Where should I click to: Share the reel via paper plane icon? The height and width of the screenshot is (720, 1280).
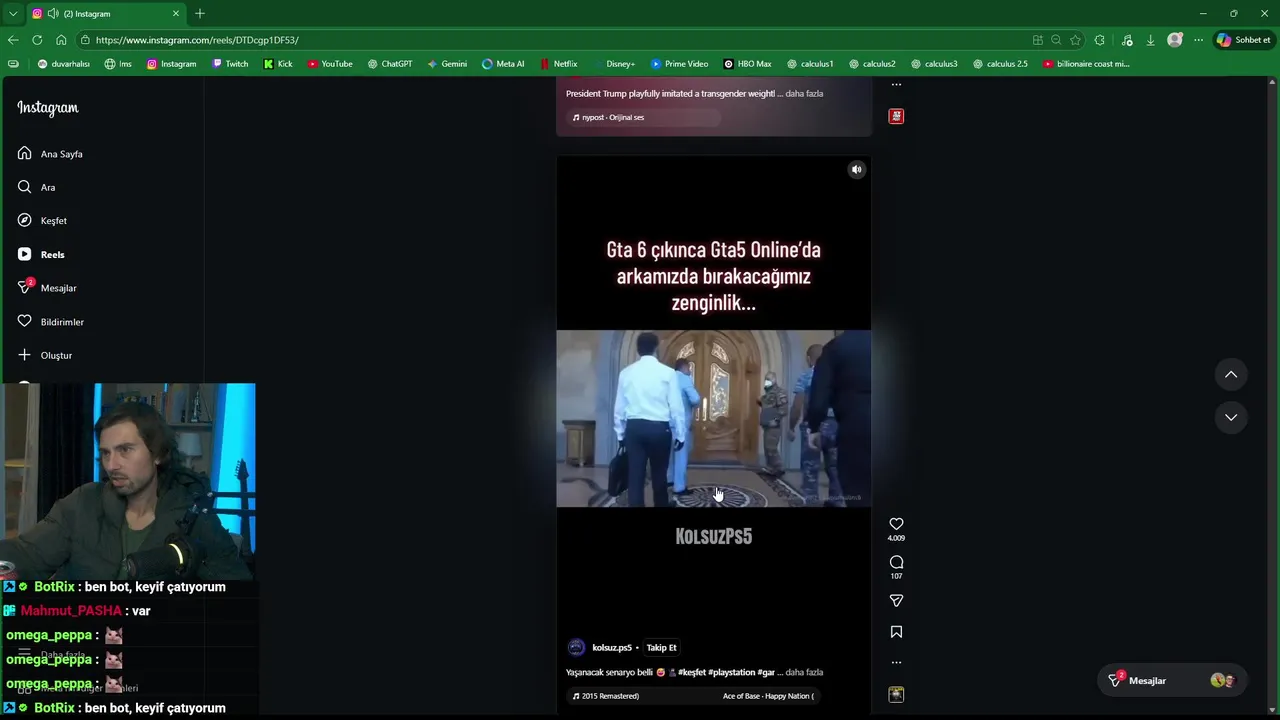(x=896, y=601)
